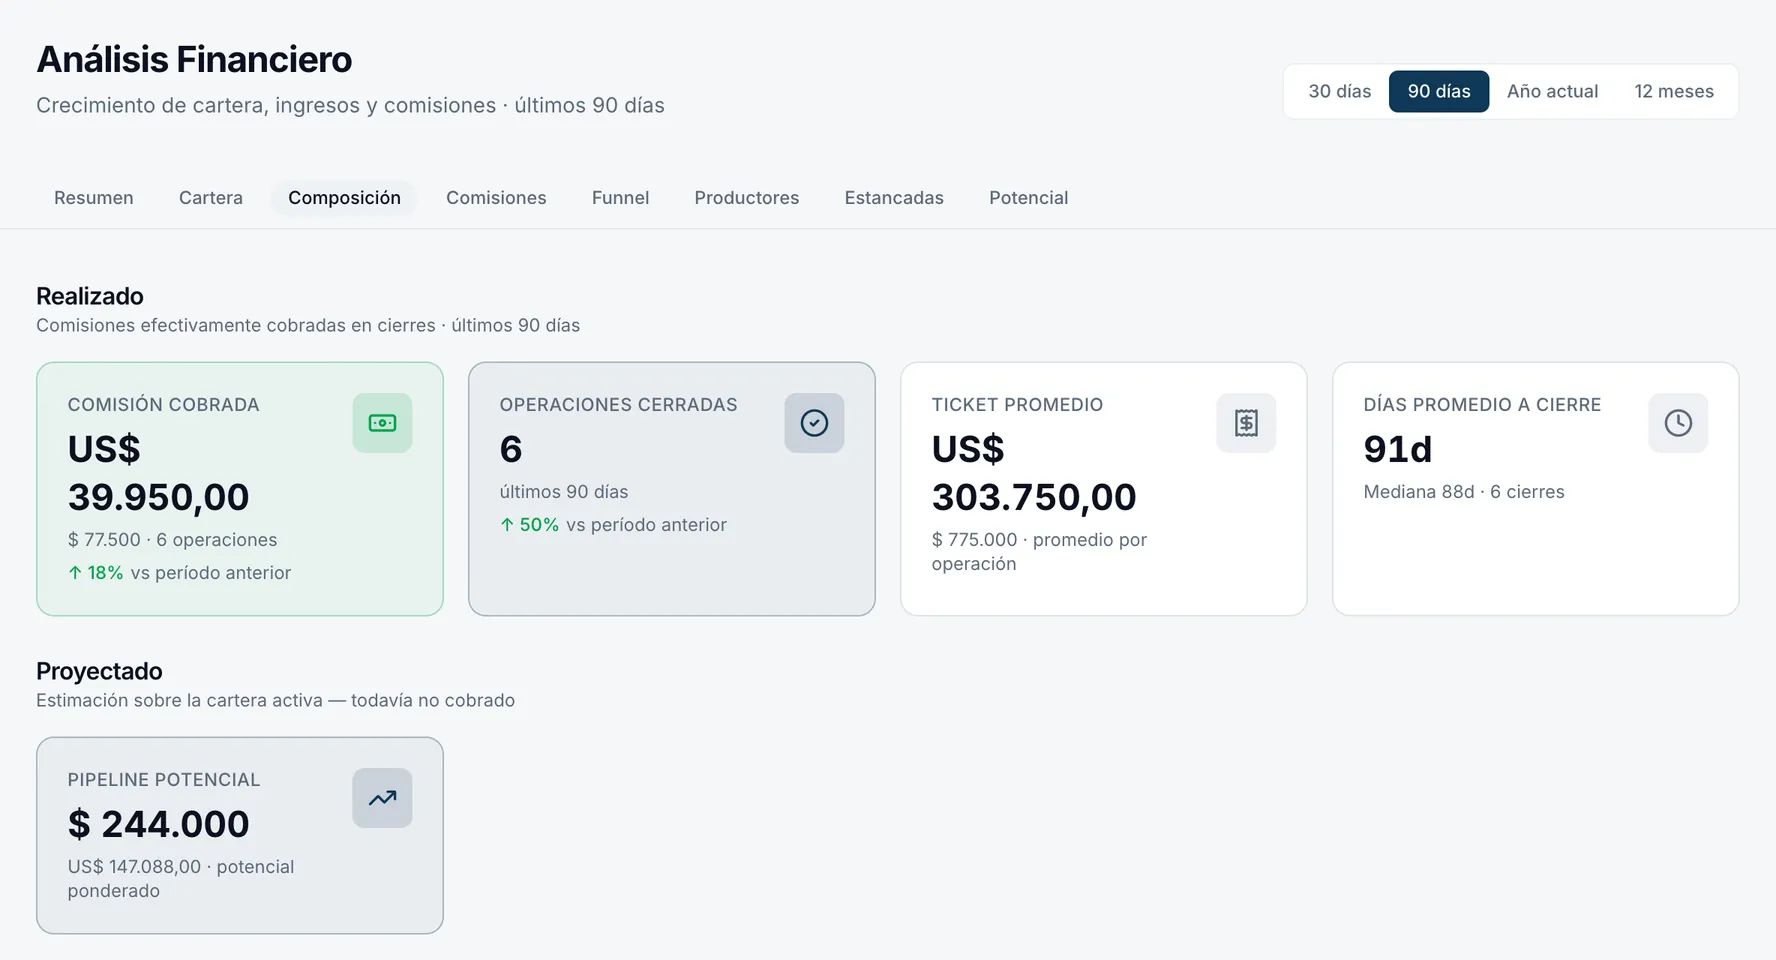The width and height of the screenshot is (1776, 960).
Task: Click the DÍAS PROMEDIO A CIERRE label
Action: pyautogui.click(x=1482, y=405)
